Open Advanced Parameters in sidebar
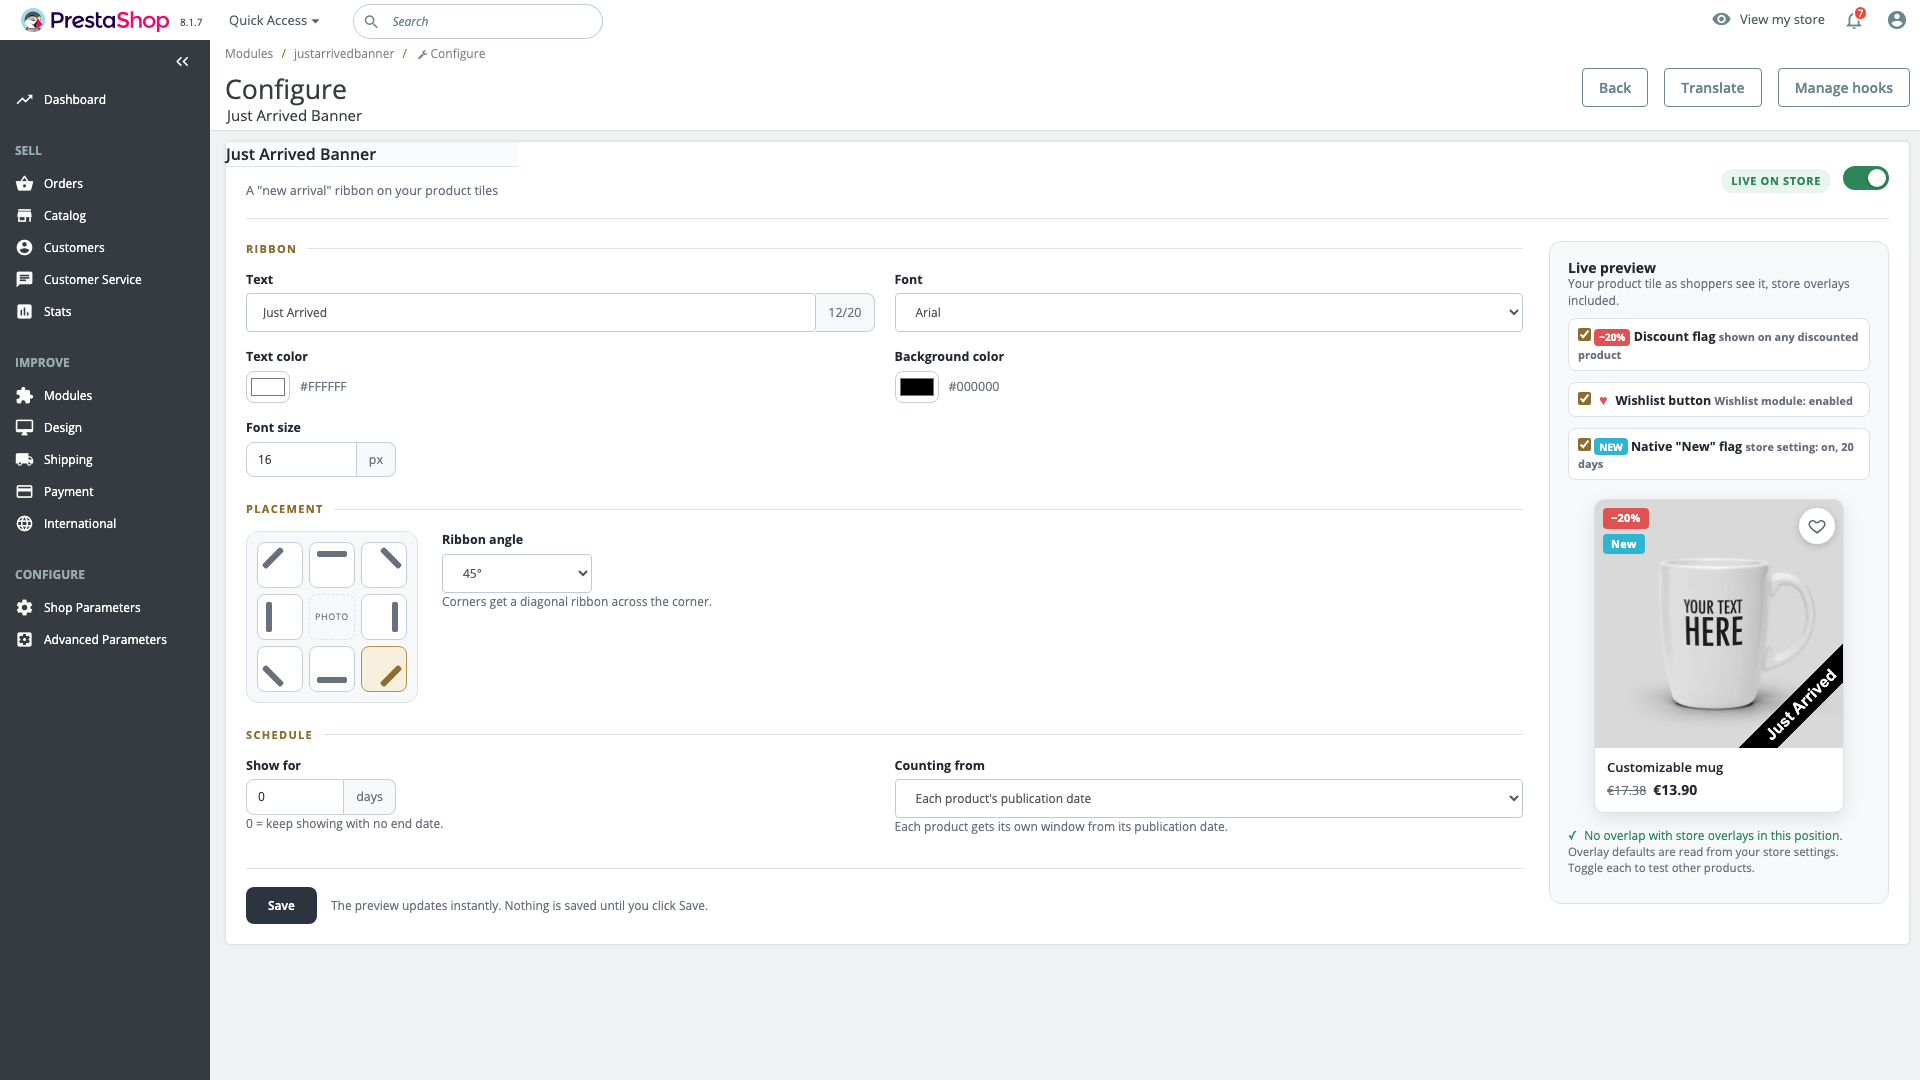 pos(105,640)
